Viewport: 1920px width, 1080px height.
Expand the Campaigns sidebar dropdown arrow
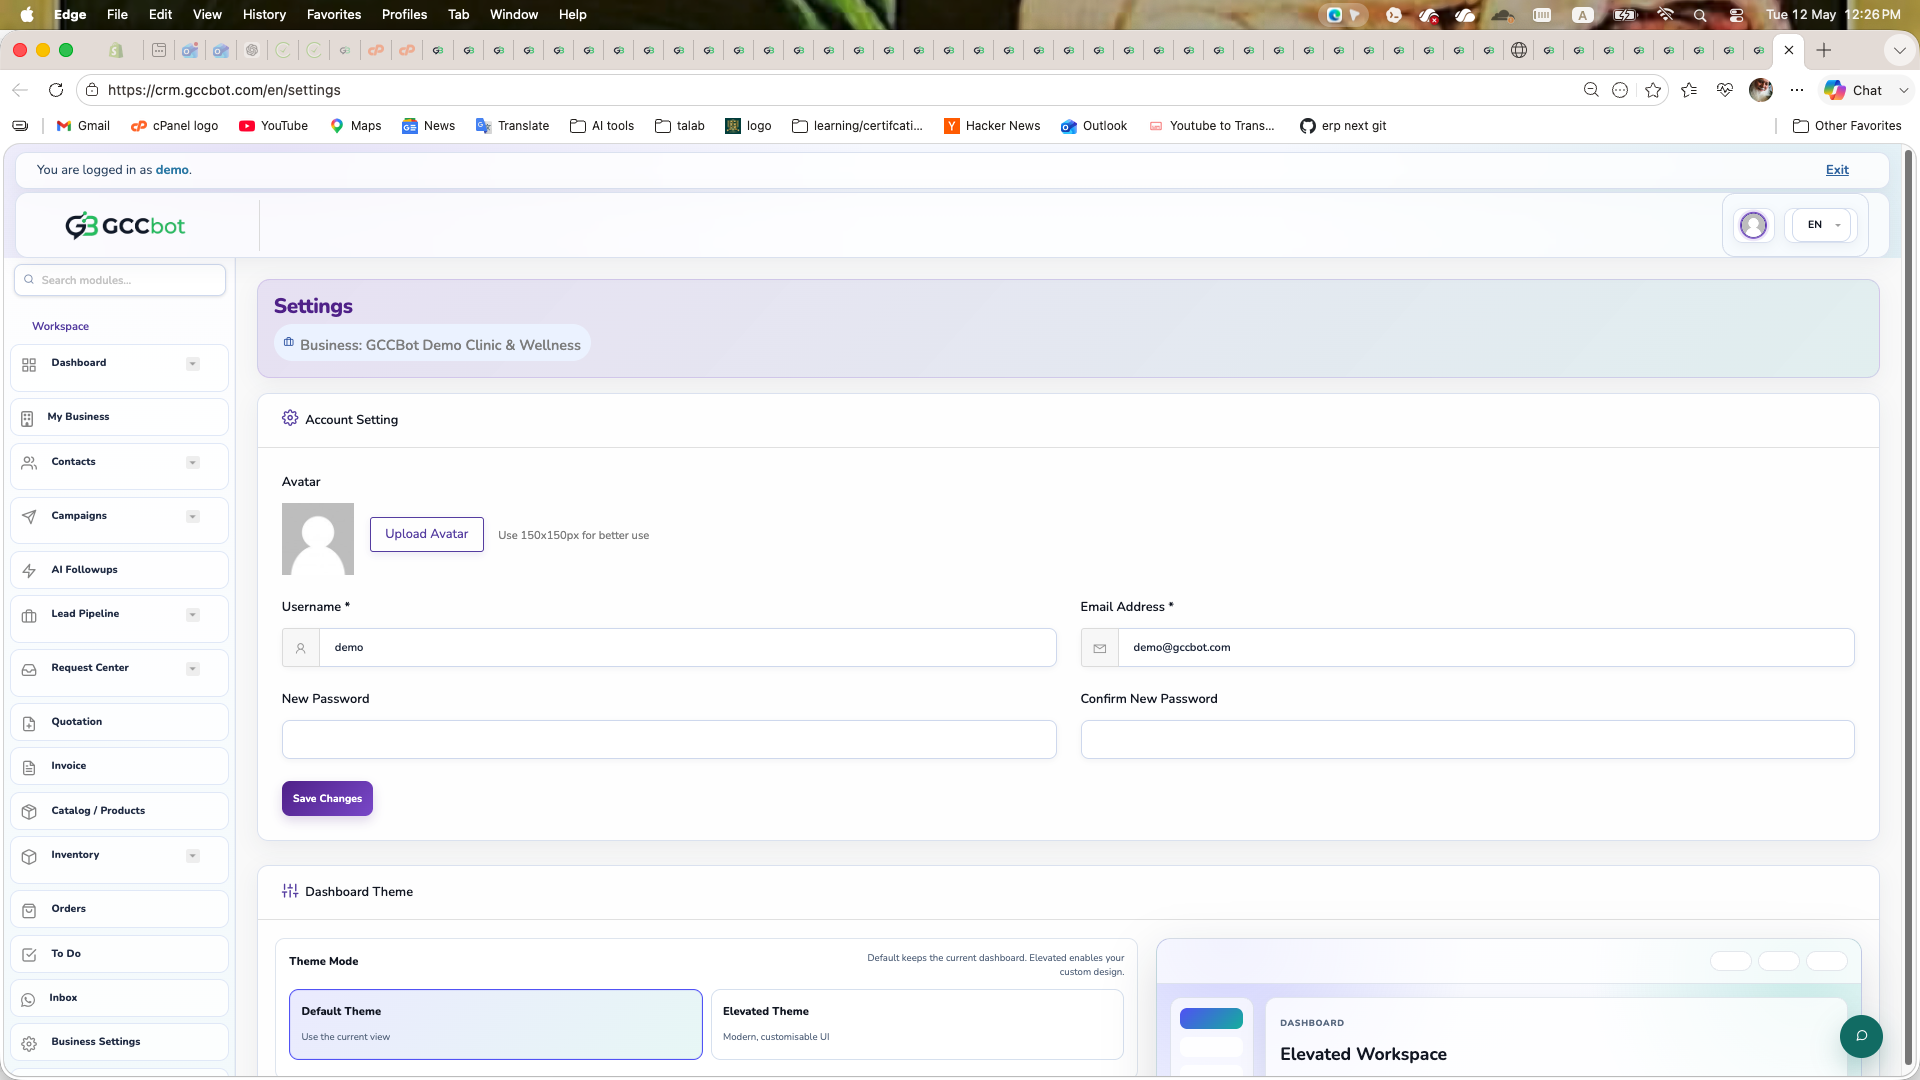coord(193,517)
